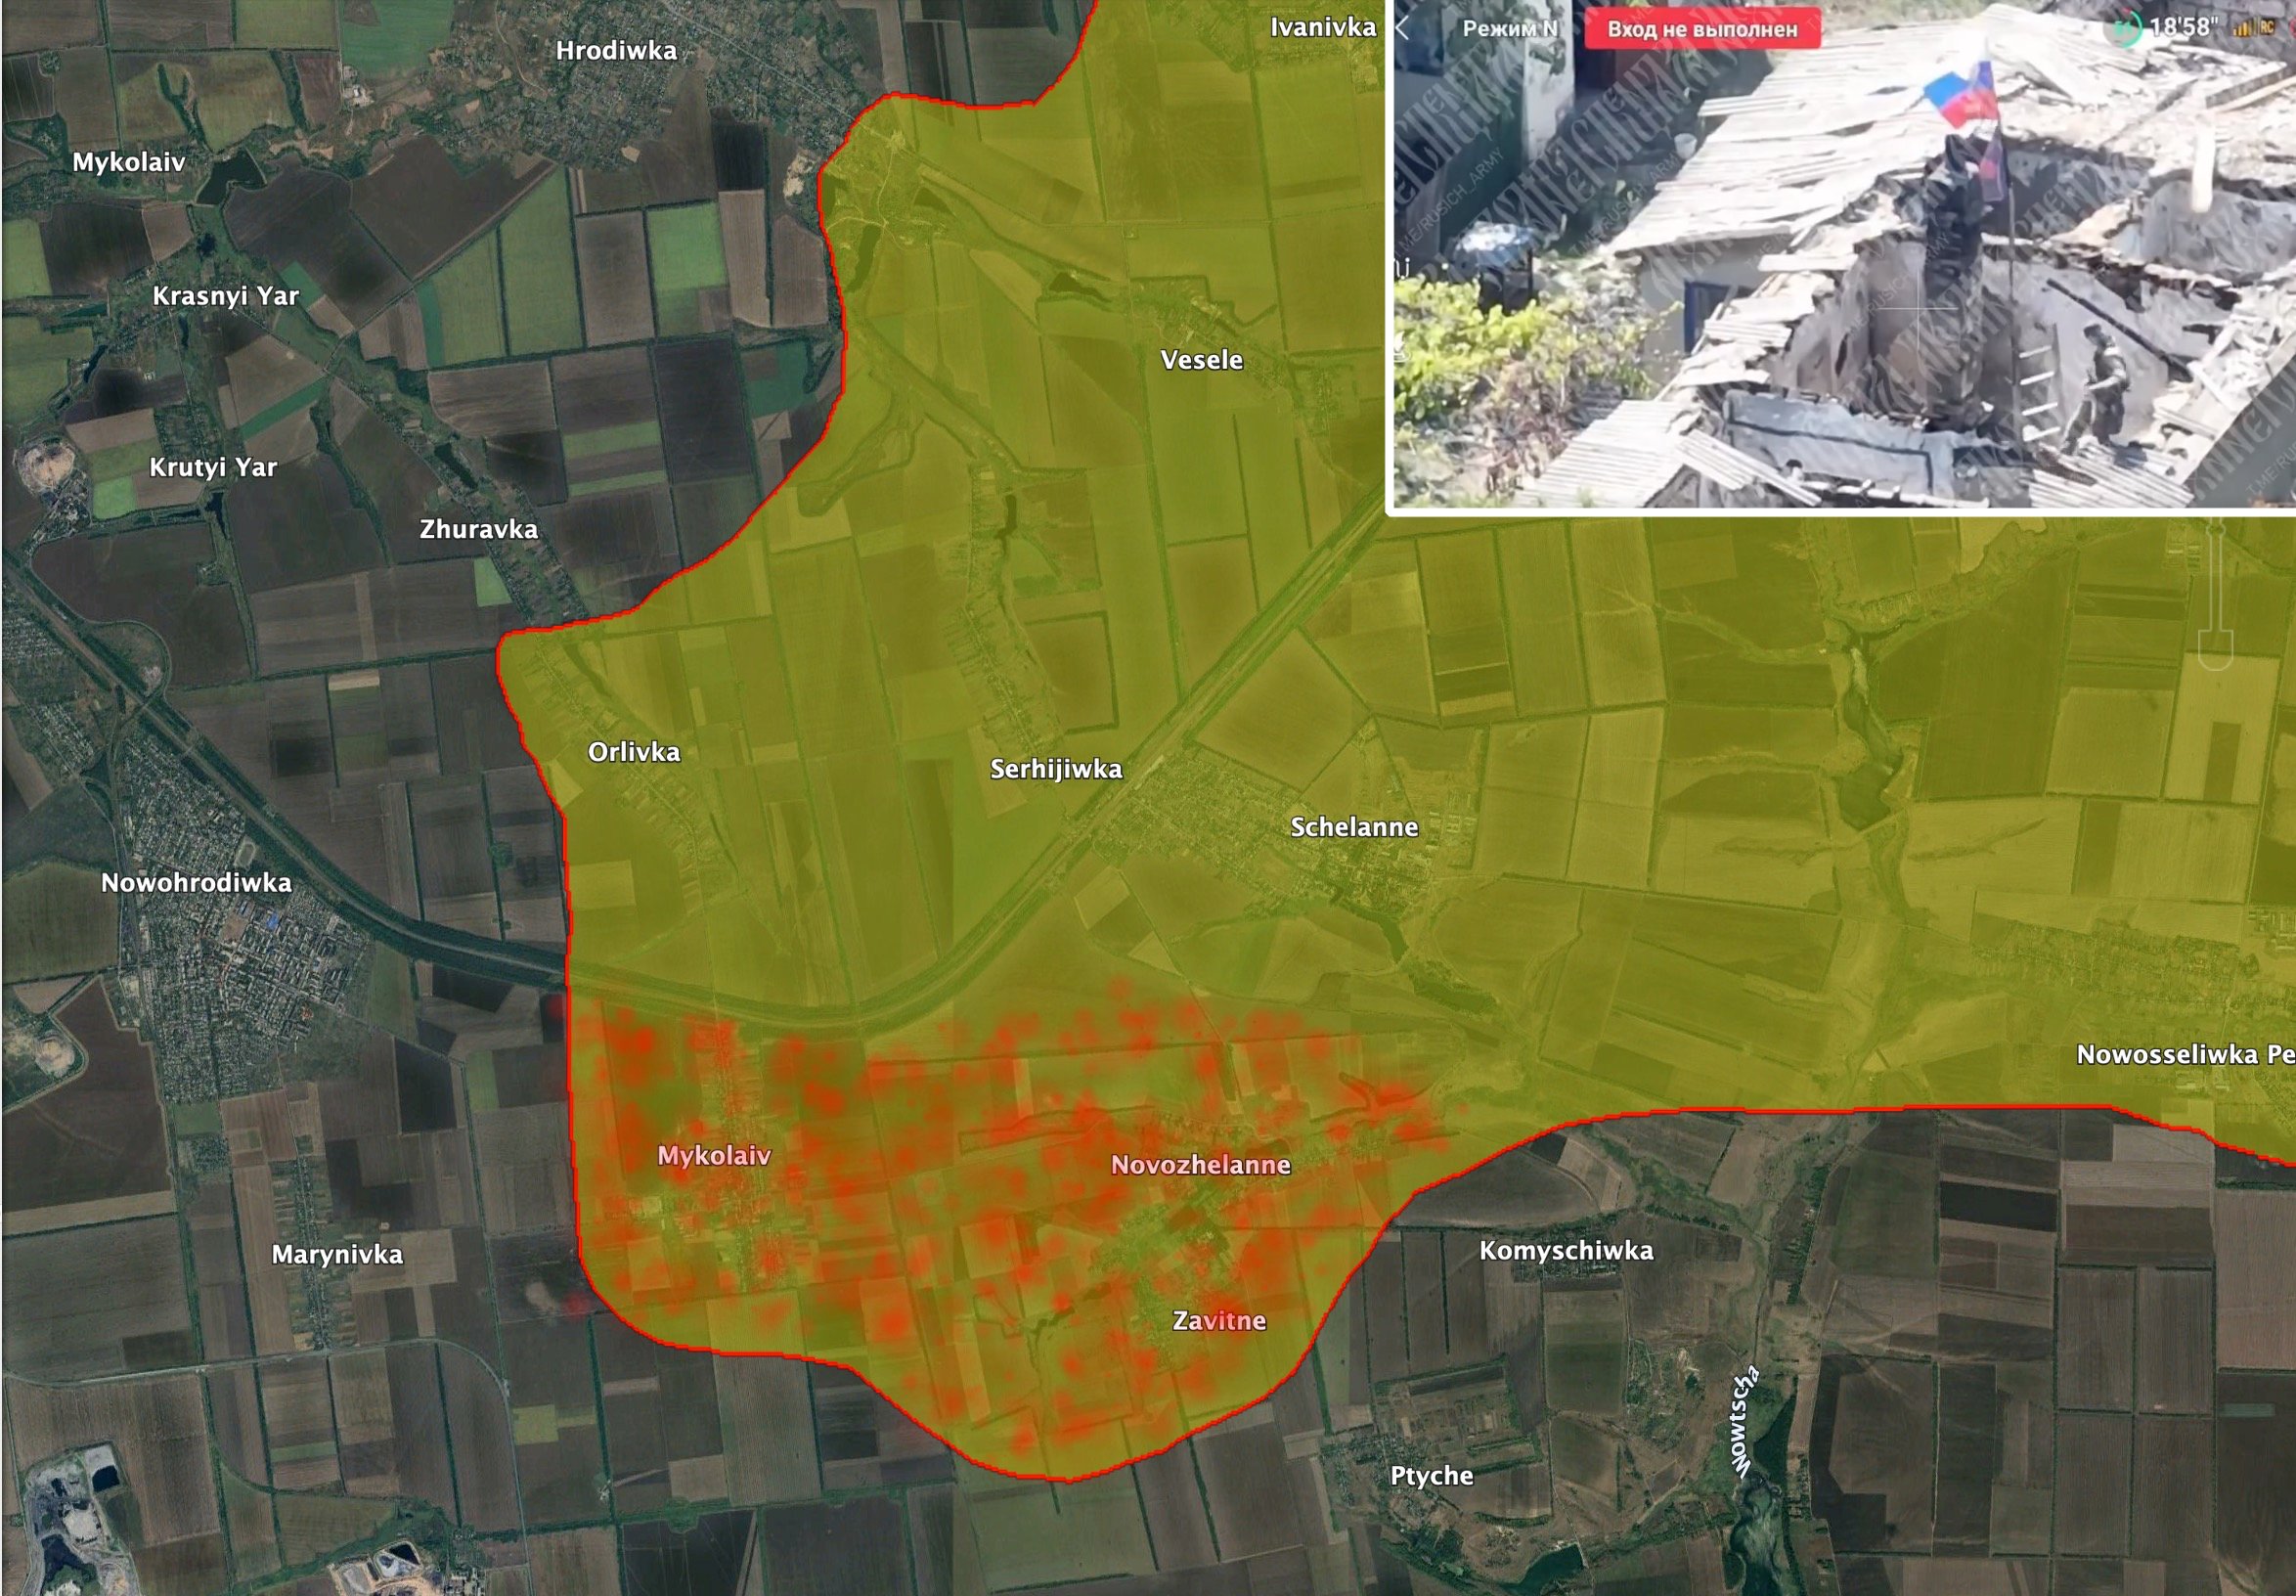
Task: Select the Hrodiwka map label
Action: [616, 51]
